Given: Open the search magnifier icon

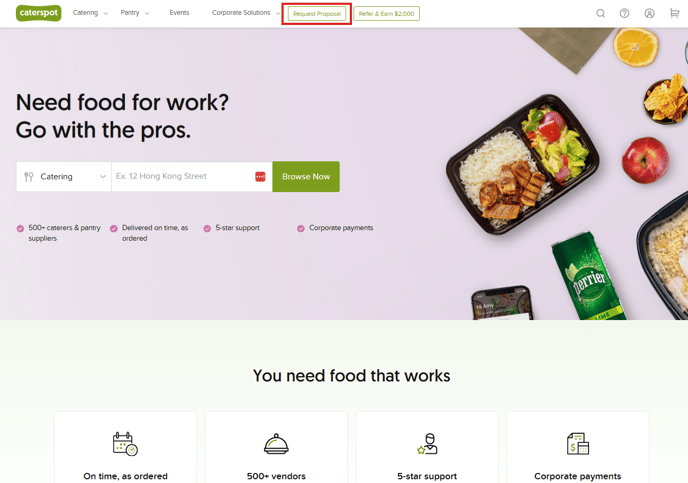Looking at the screenshot, I should [x=600, y=13].
